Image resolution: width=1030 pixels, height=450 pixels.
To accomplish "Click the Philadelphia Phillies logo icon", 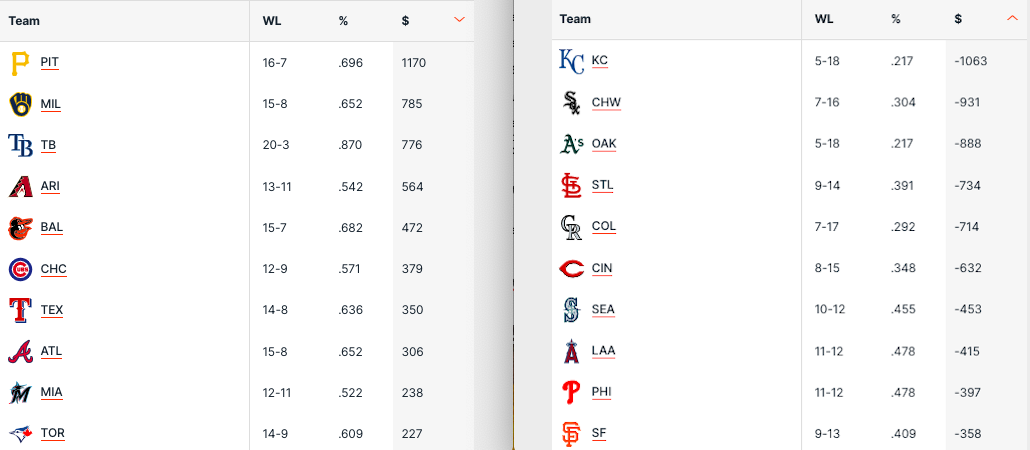I will (570, 392).
